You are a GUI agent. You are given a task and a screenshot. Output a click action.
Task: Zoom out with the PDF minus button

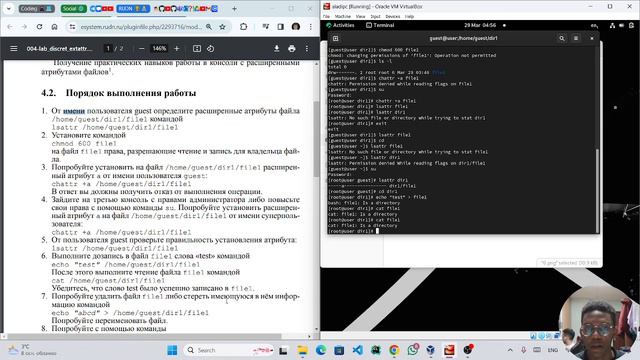142,49
